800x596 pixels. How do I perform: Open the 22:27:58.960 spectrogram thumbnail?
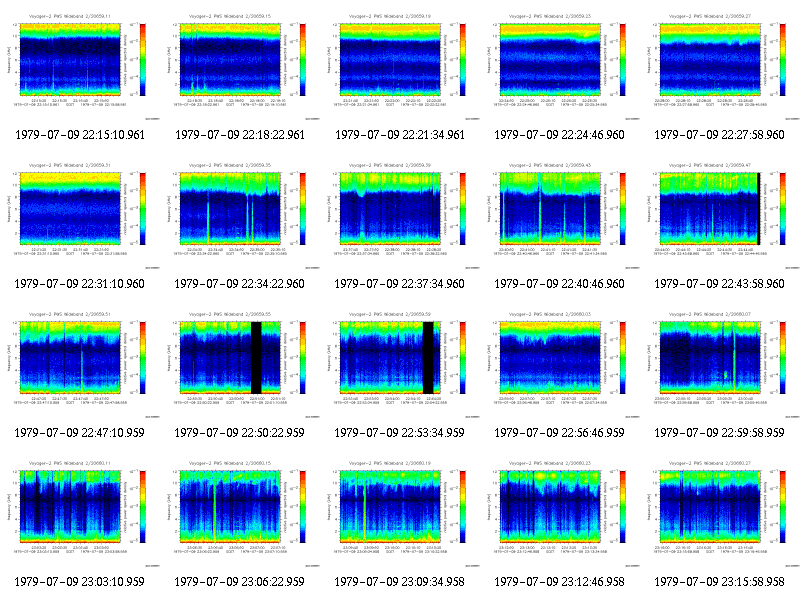tap(720, 66)
